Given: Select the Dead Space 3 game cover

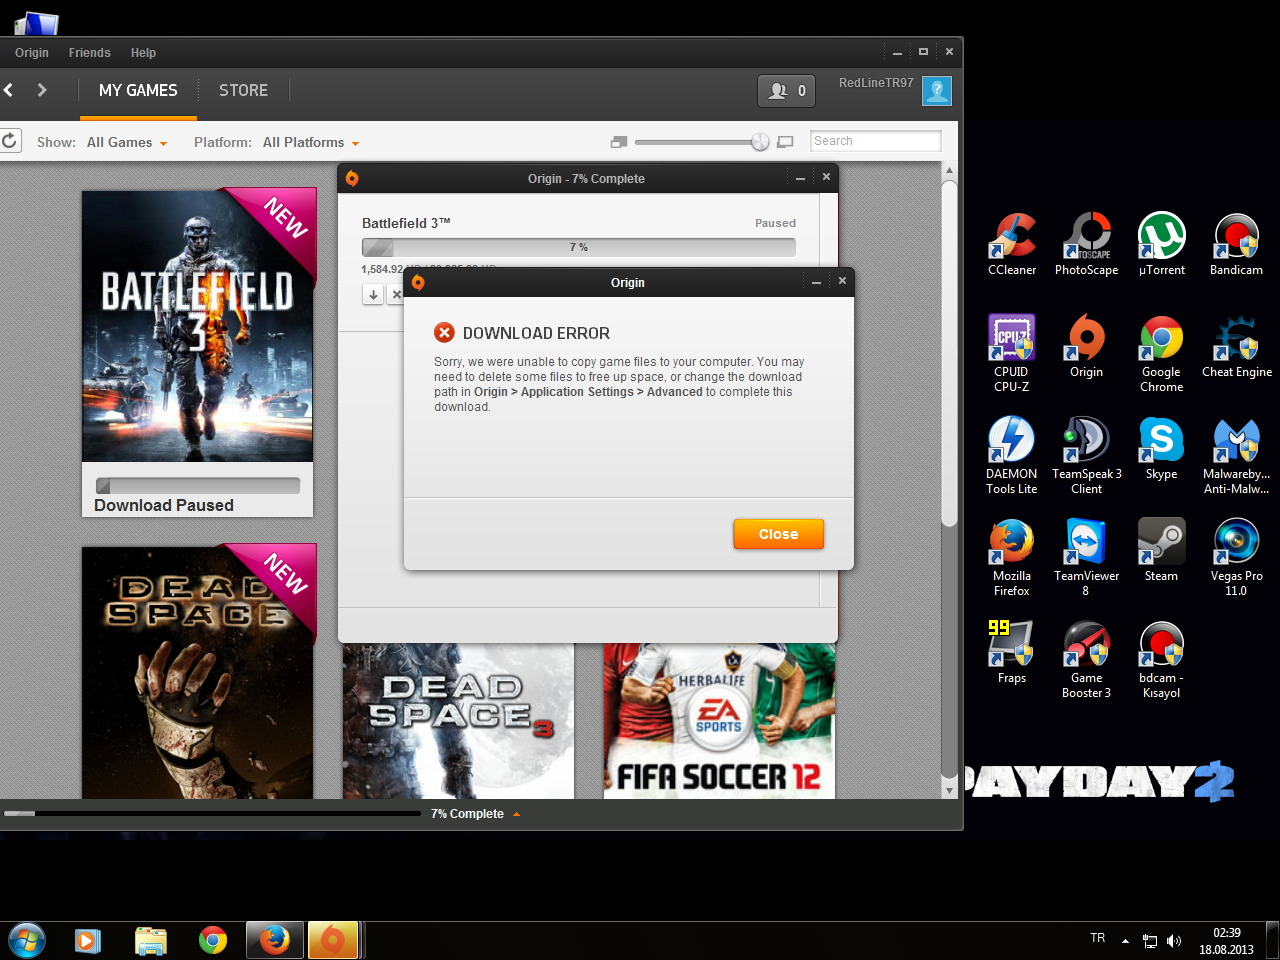Looking at the screenshot, I should tap(459, 721).
